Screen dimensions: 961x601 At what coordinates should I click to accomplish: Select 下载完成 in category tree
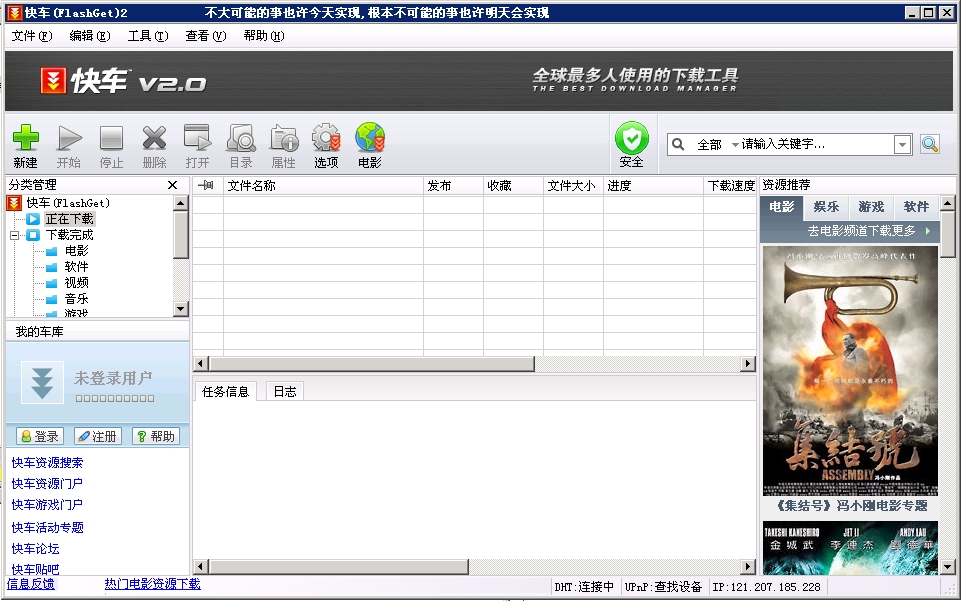[70, 235]
